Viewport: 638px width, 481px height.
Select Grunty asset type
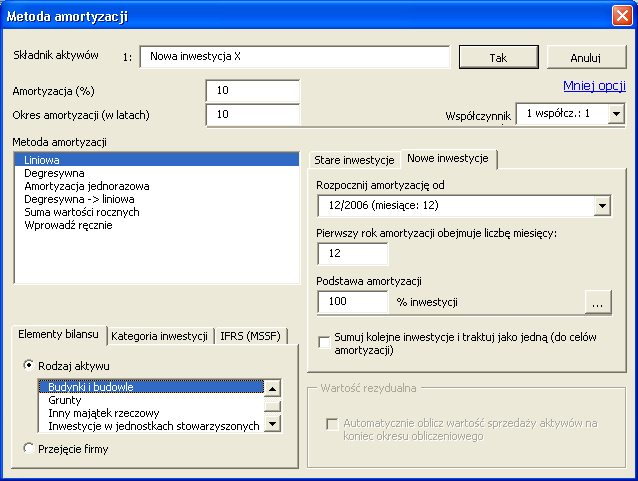point(151,400)
